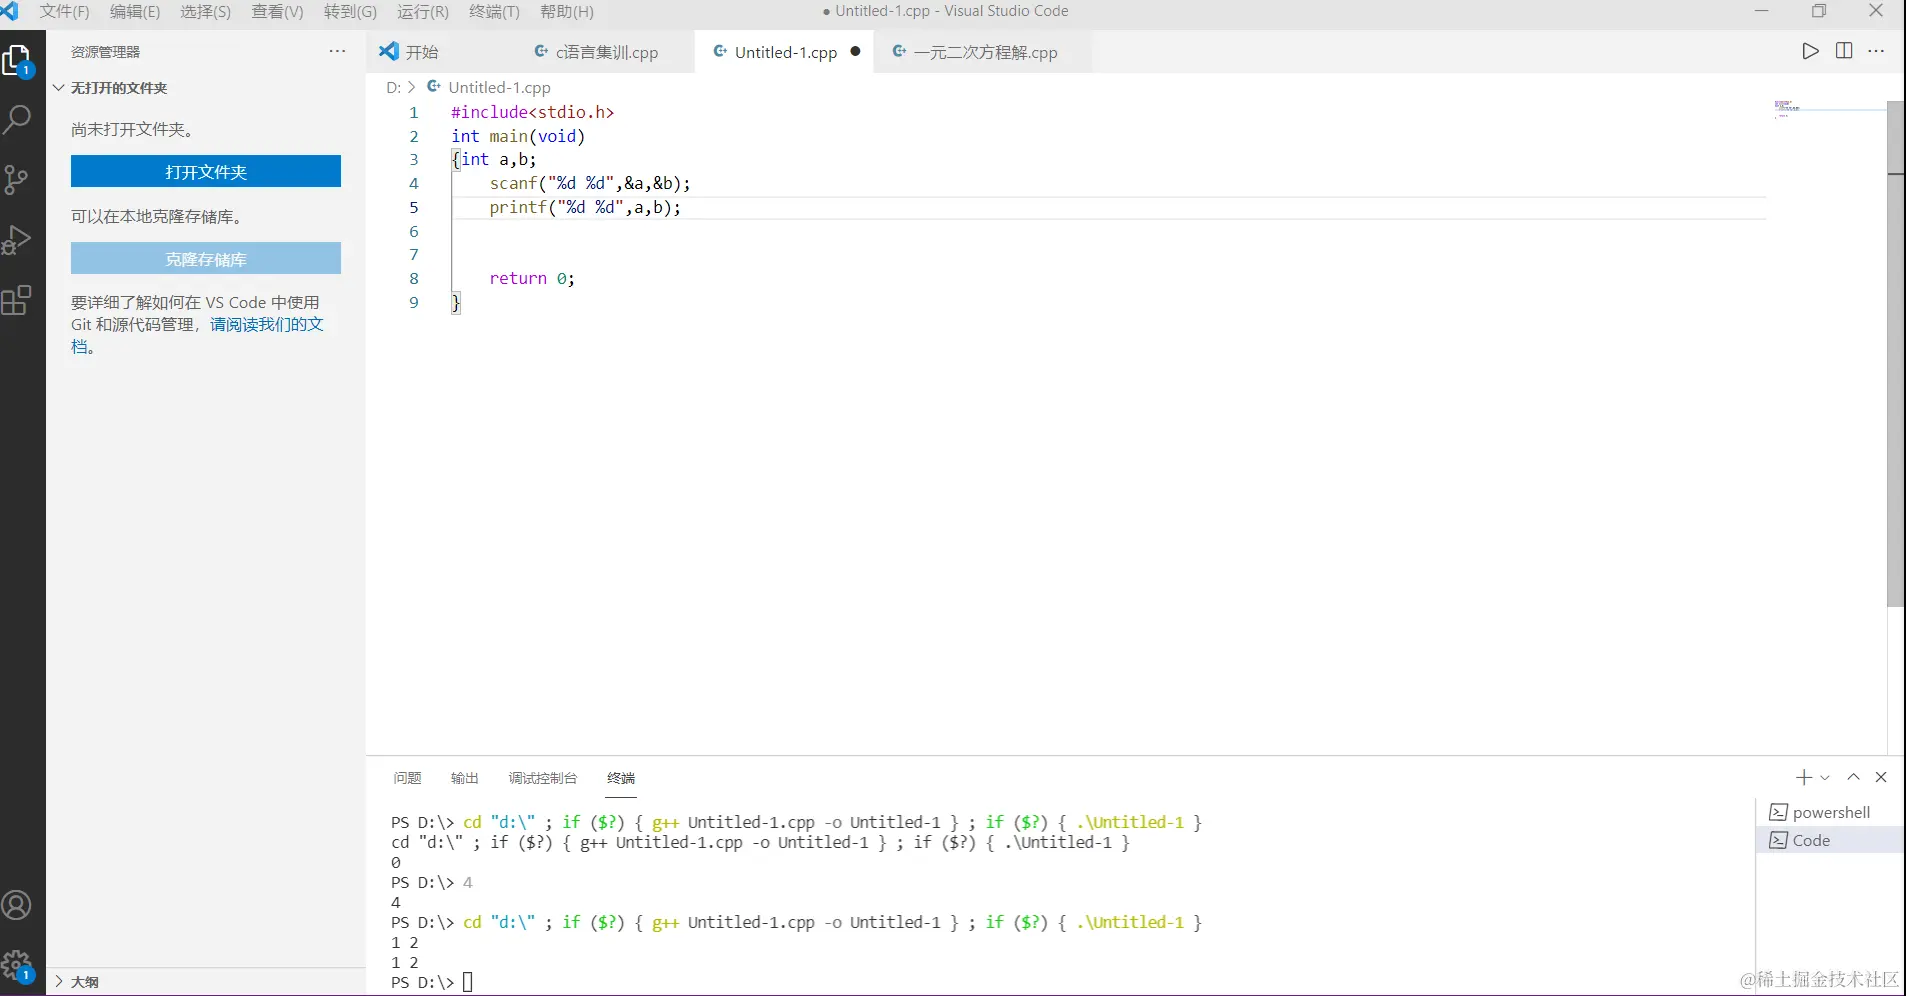This screenshot has width=1906, height=996.
Task: Switch to the 一元二次方程解.cpp tab
Action: click(985, 52)
